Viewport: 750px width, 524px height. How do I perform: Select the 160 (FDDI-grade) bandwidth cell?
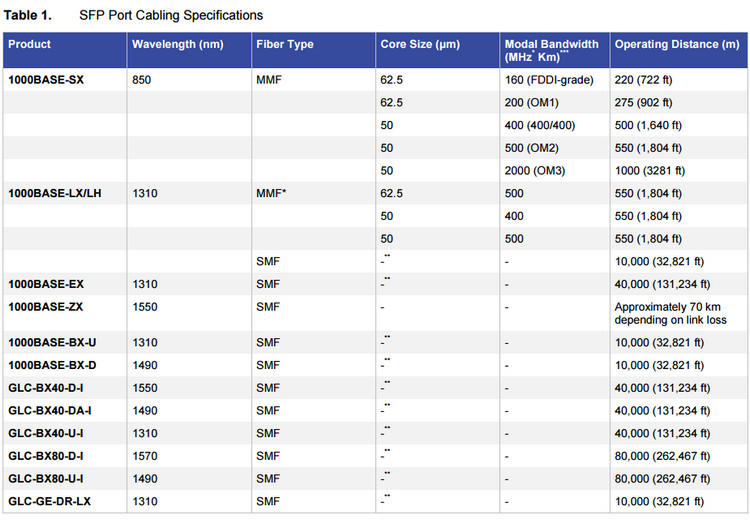click(x=550, y=80)
